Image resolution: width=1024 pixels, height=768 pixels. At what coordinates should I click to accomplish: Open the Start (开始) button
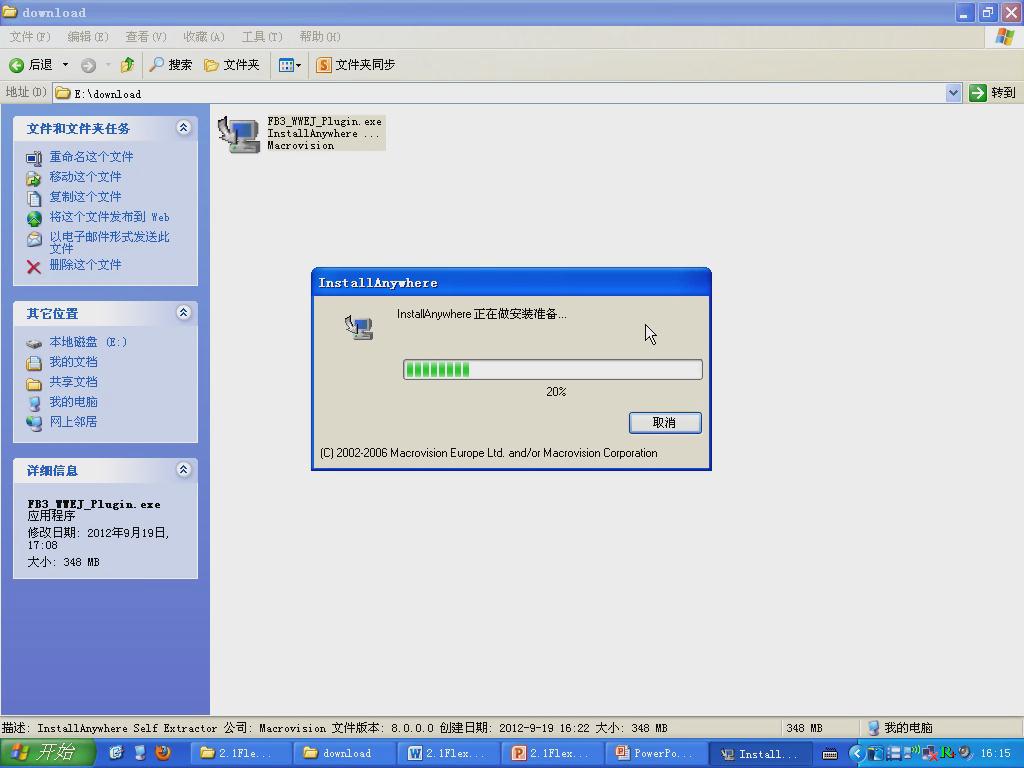[47, 753]
